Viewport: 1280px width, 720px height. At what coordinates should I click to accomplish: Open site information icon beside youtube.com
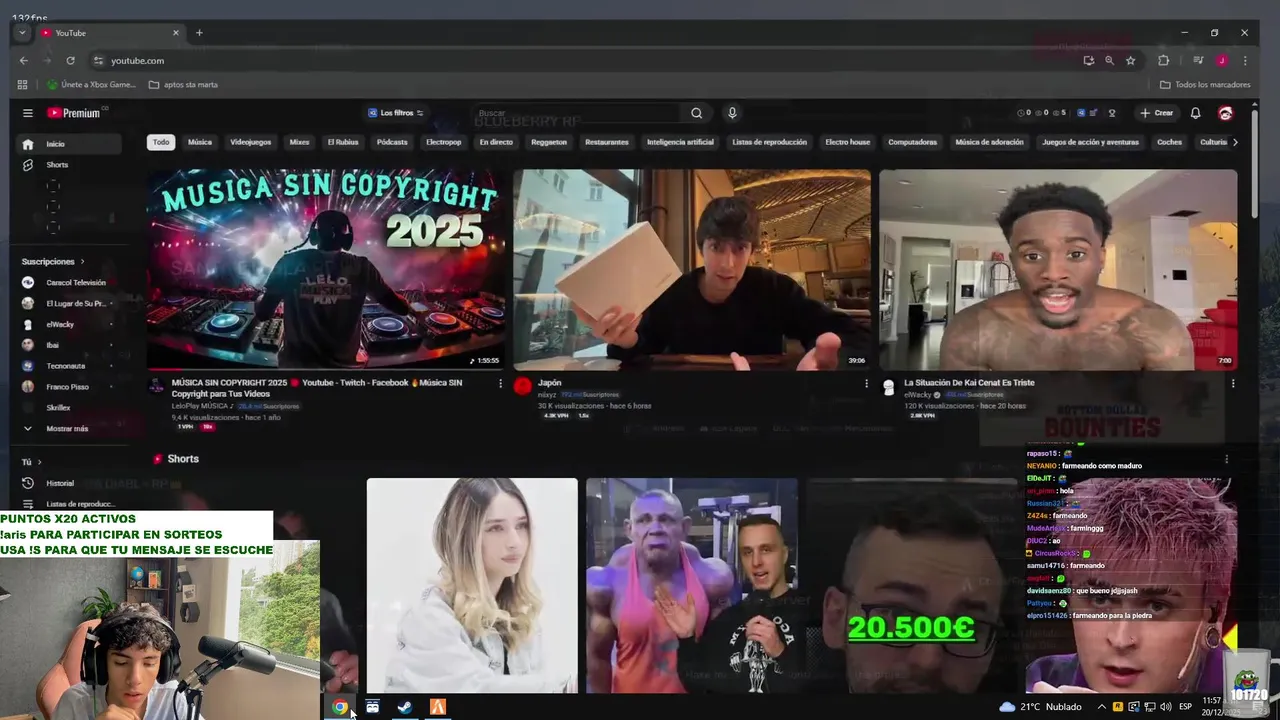(x=98, y=60)
